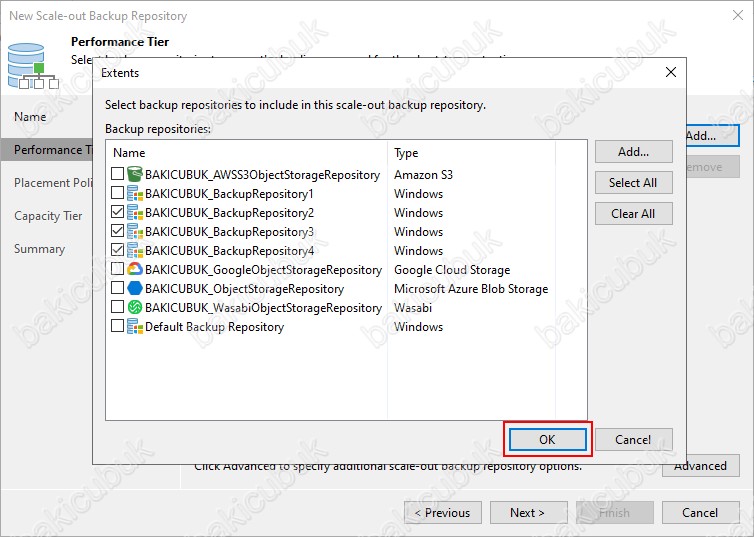Select BAKICUBUK_ObjectStorageRepository name text
The width and height of the screenshot is (754, 537).
tap(244, 288)
